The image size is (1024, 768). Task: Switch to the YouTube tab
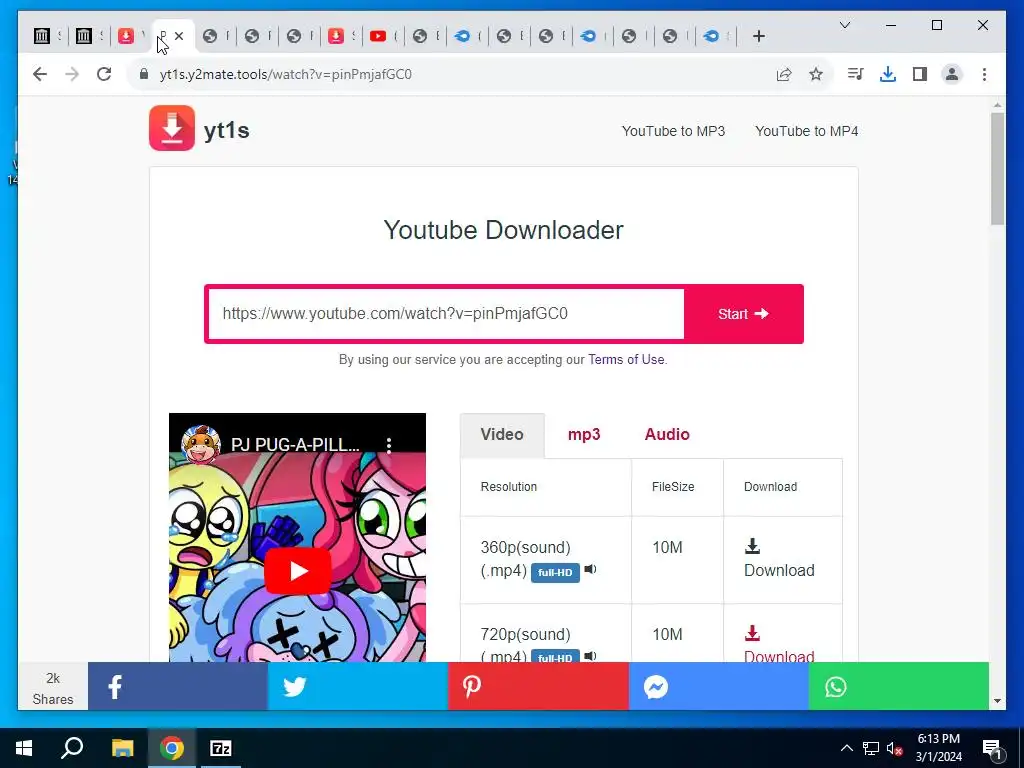(x=378, y=37)
